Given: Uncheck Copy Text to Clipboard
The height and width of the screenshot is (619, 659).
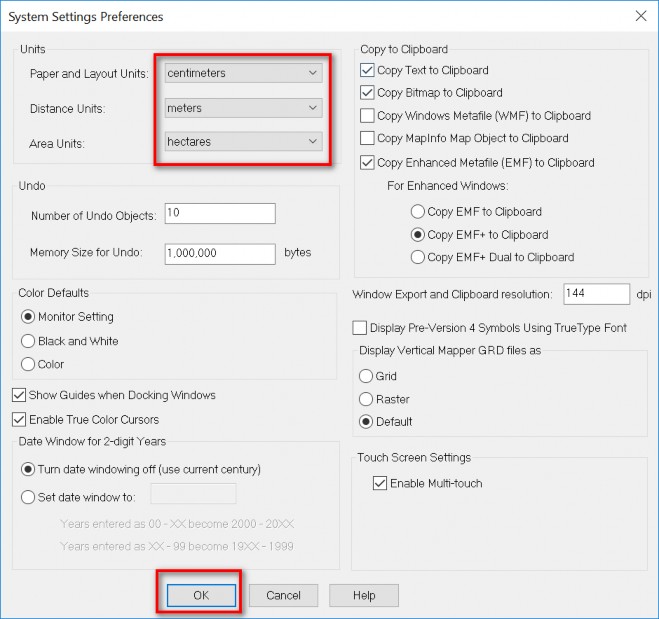Looking at the screenshot, I should click(x=368, y=70).
